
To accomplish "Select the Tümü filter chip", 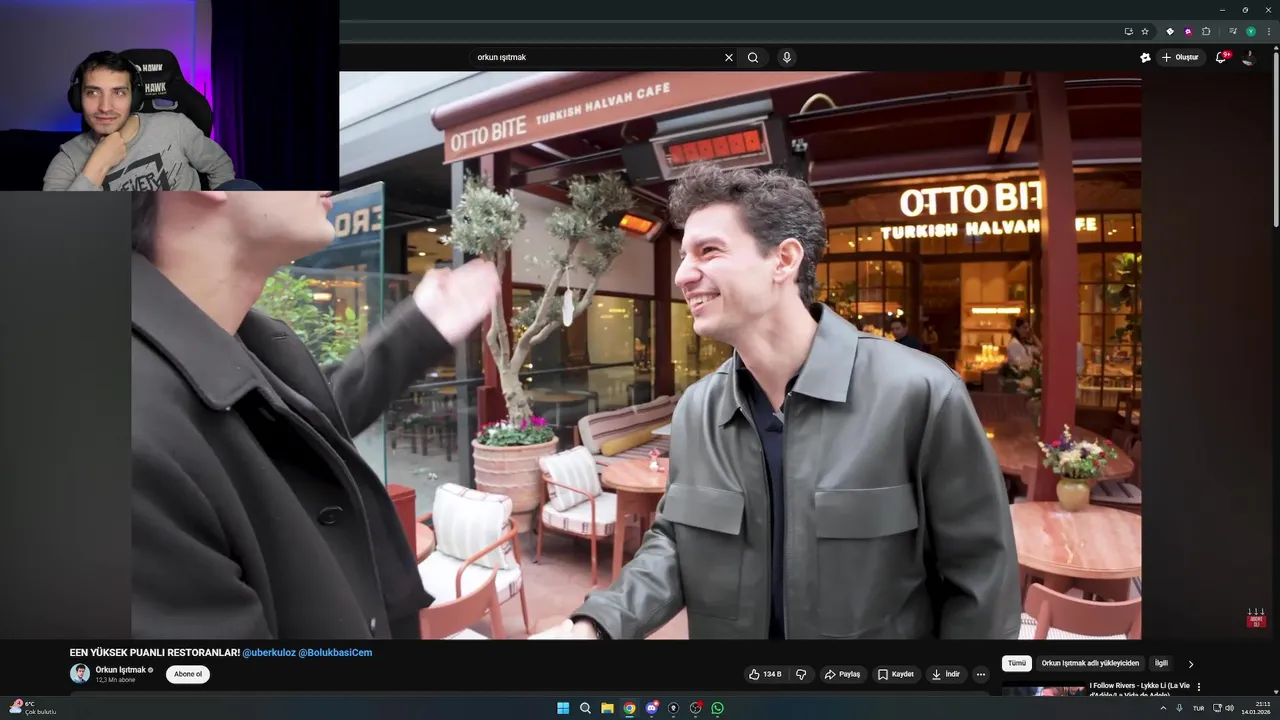I will click(x=1017, y=663).
